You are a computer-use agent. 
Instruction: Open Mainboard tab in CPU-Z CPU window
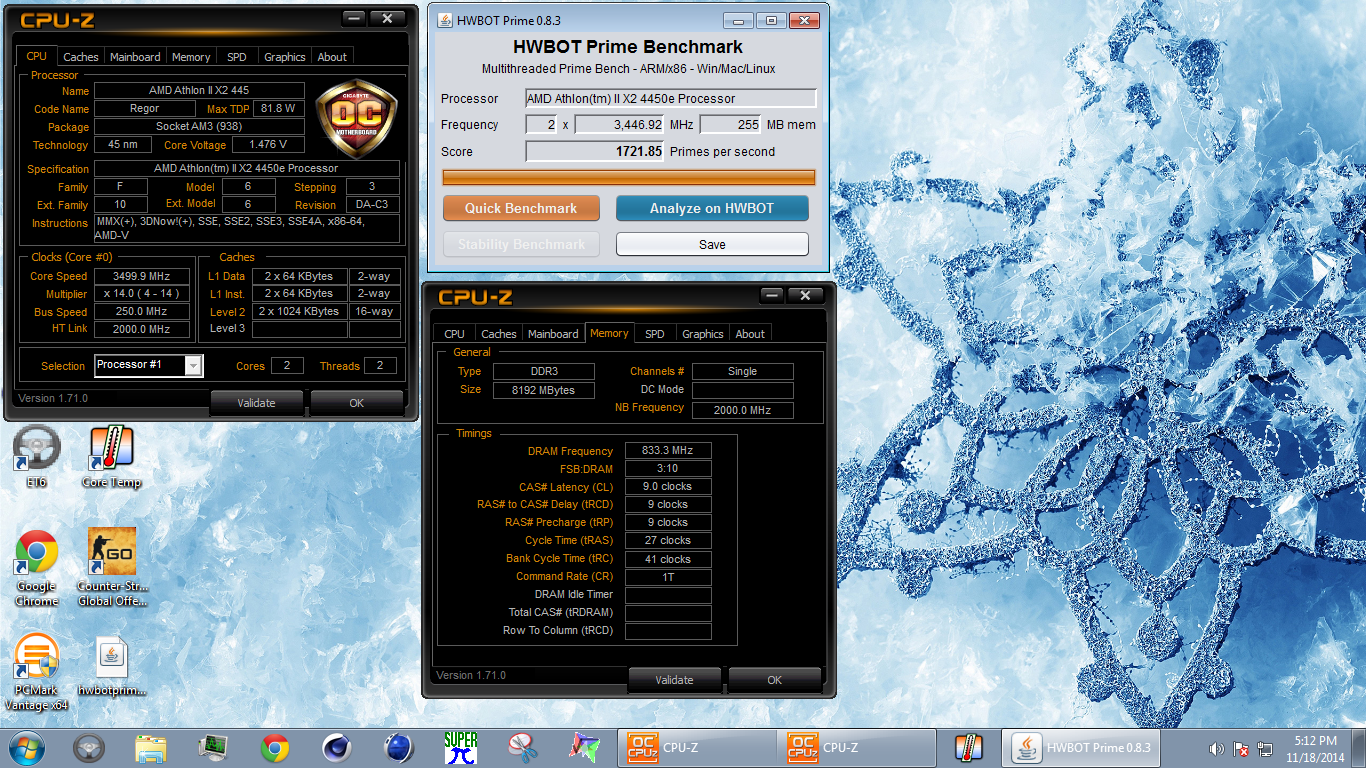click(135, 57)
